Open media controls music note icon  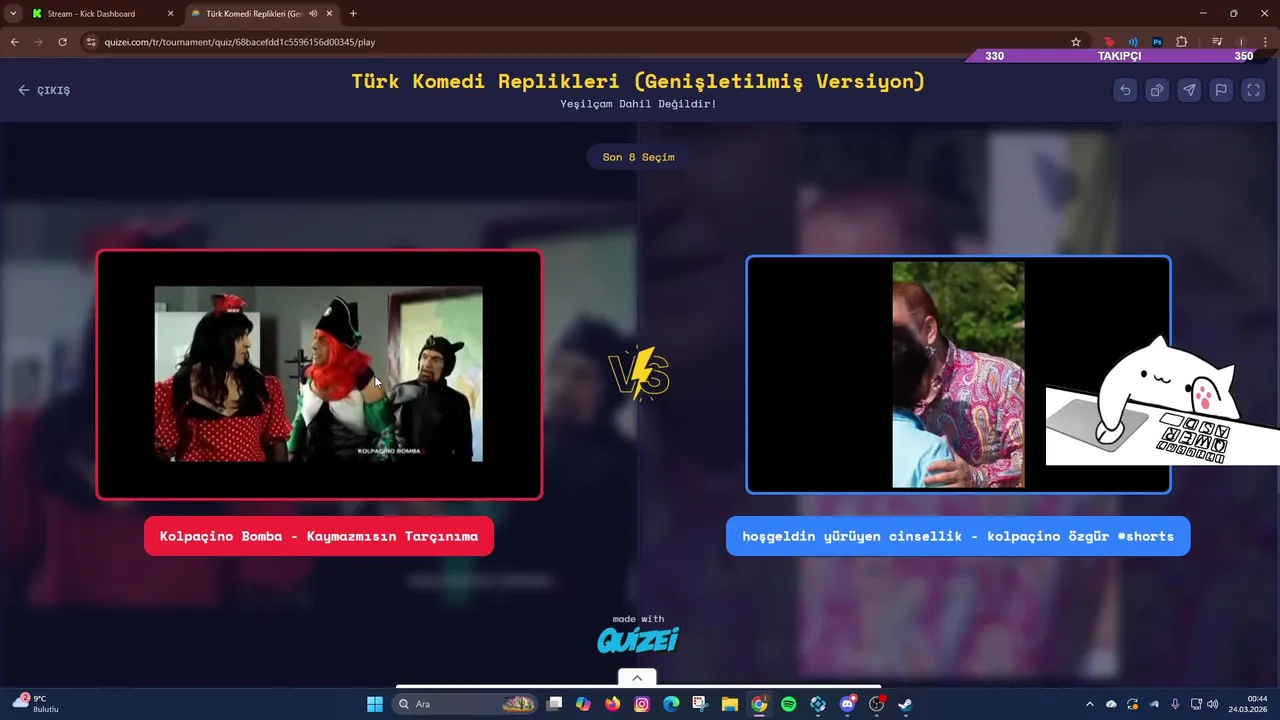pyautogui.click(x=1217, y=42)
